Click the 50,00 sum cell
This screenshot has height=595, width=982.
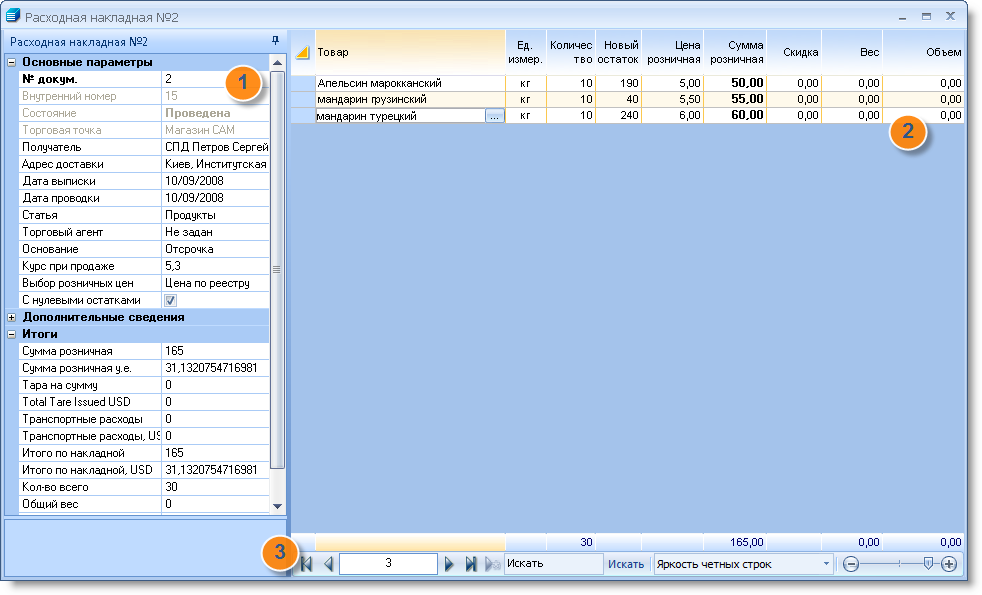point(735,83)
